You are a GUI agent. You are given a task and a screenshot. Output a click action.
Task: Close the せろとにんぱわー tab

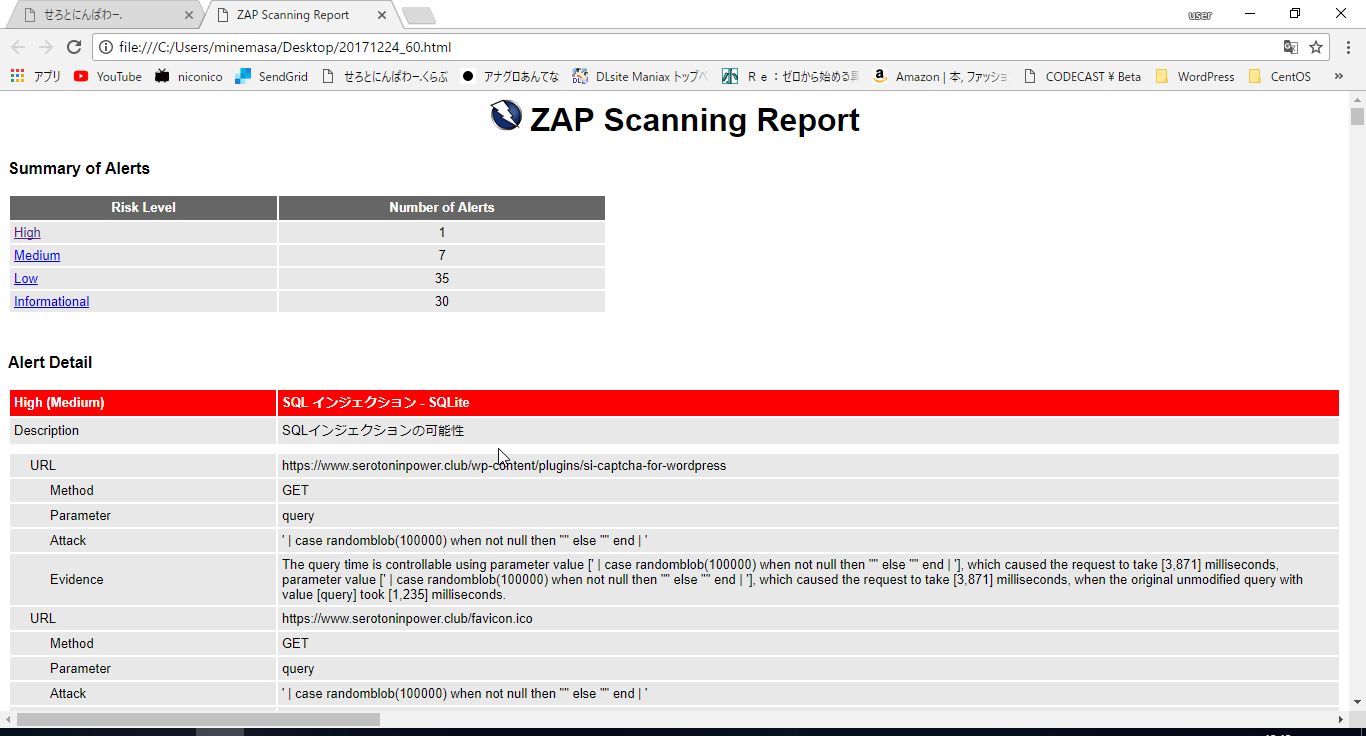coord(188,15)
